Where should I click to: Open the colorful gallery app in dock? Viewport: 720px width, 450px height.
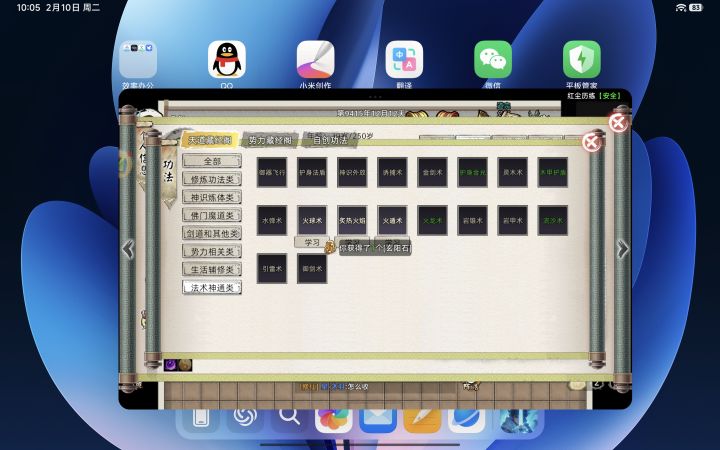tap(334, 419)
